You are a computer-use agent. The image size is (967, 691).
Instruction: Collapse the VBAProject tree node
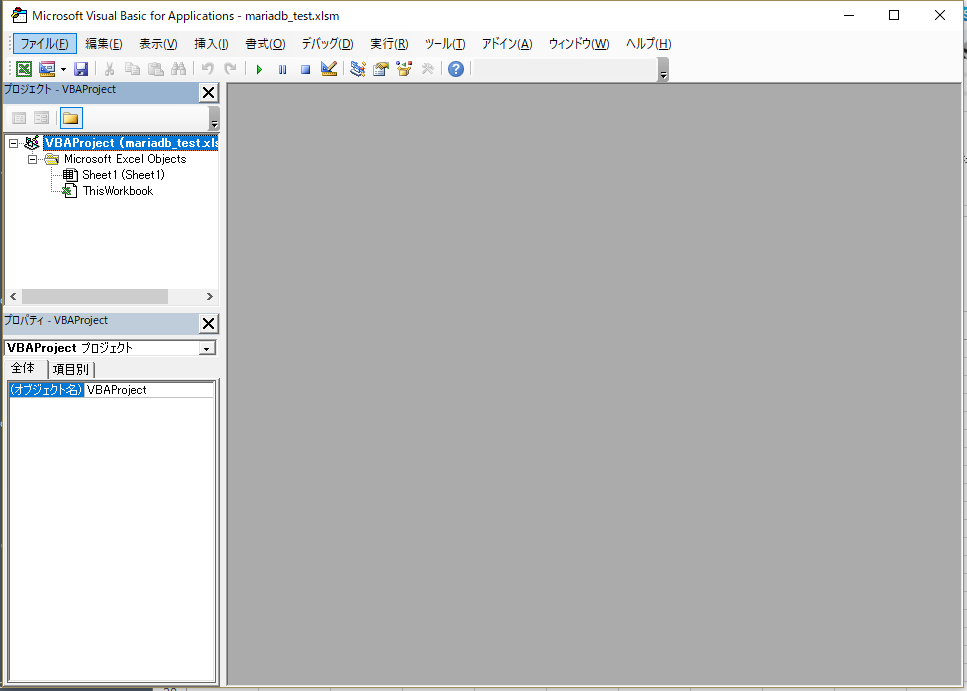click(x=14, y=143)
